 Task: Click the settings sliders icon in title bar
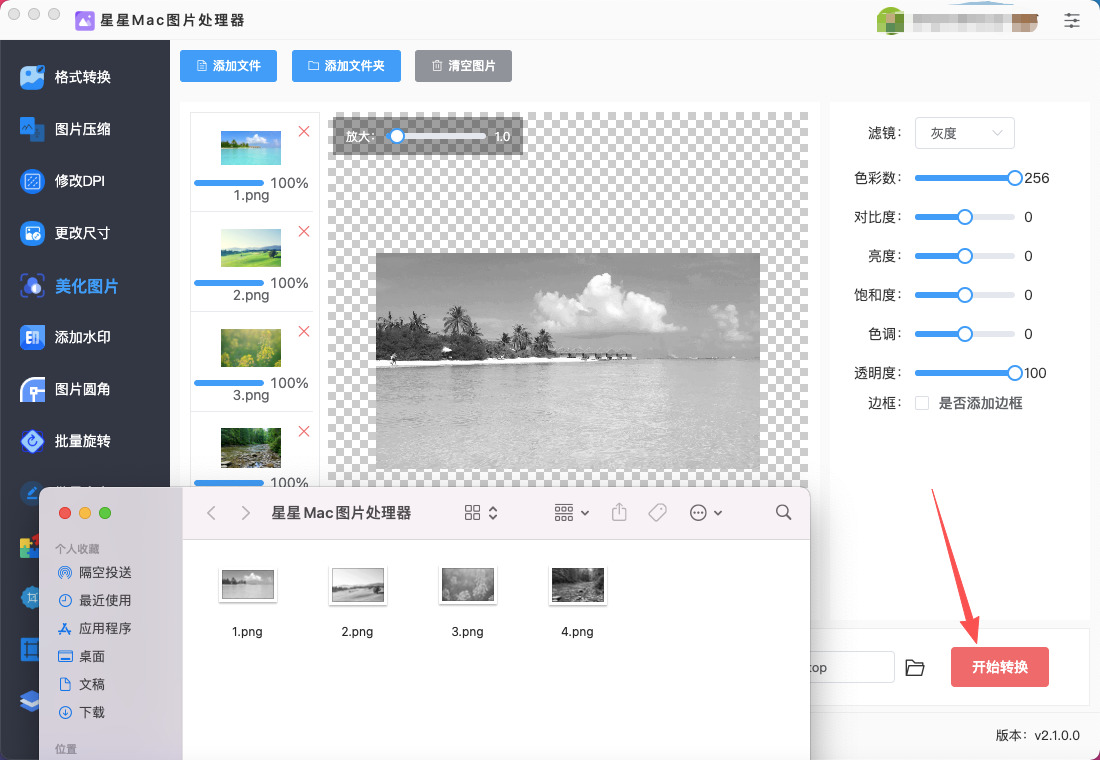1072,20
